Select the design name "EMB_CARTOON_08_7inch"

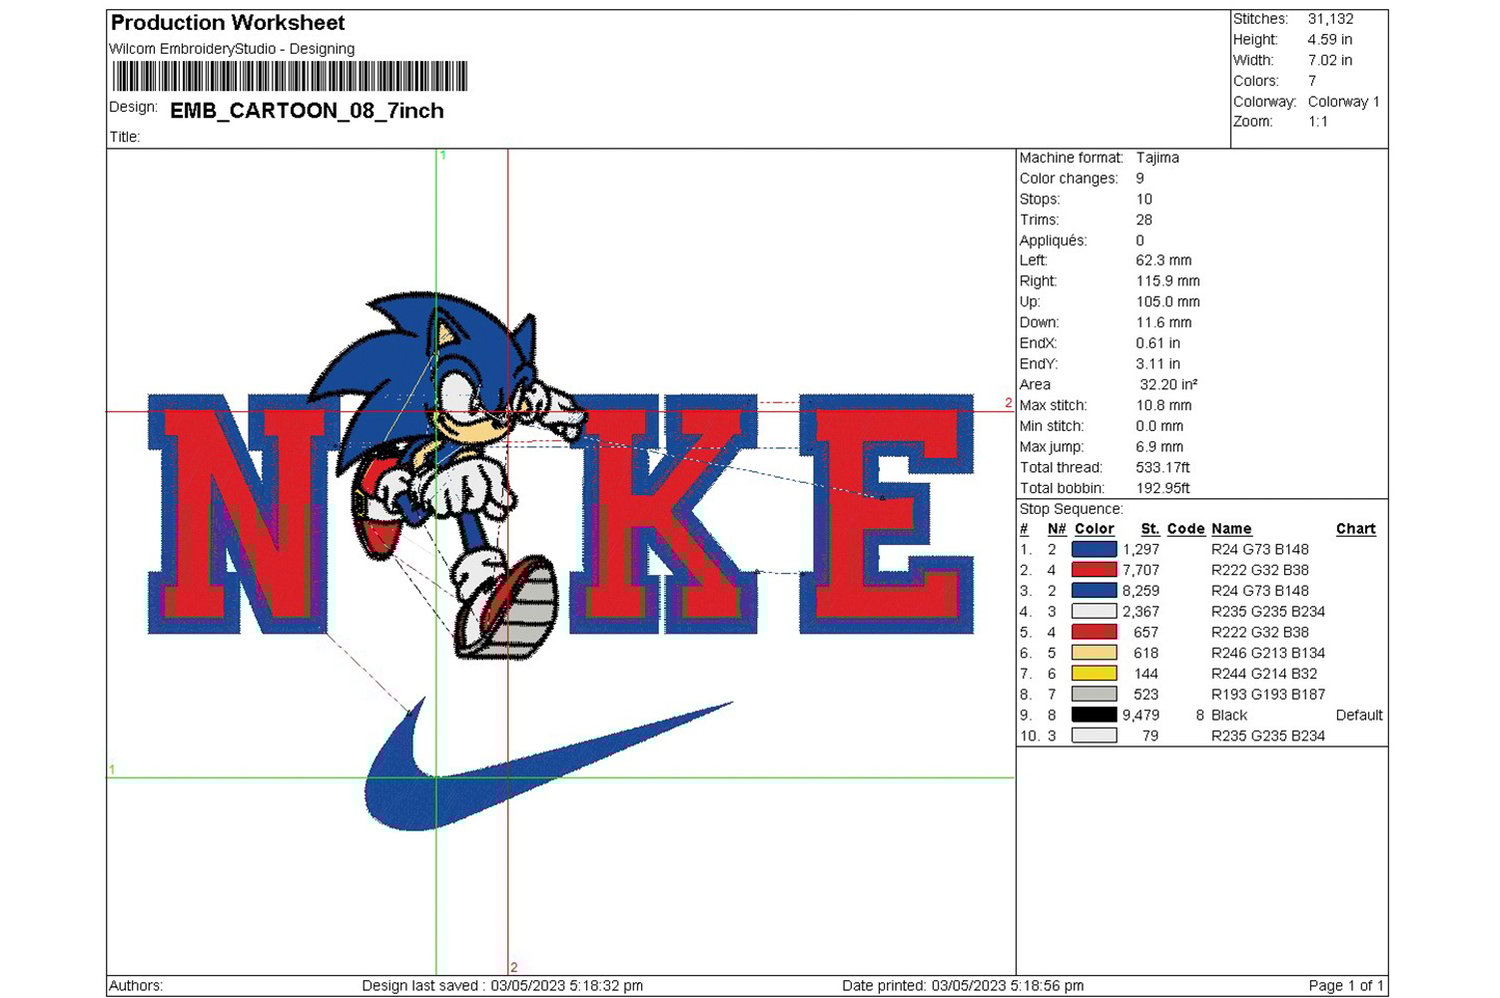pos(307,111)
